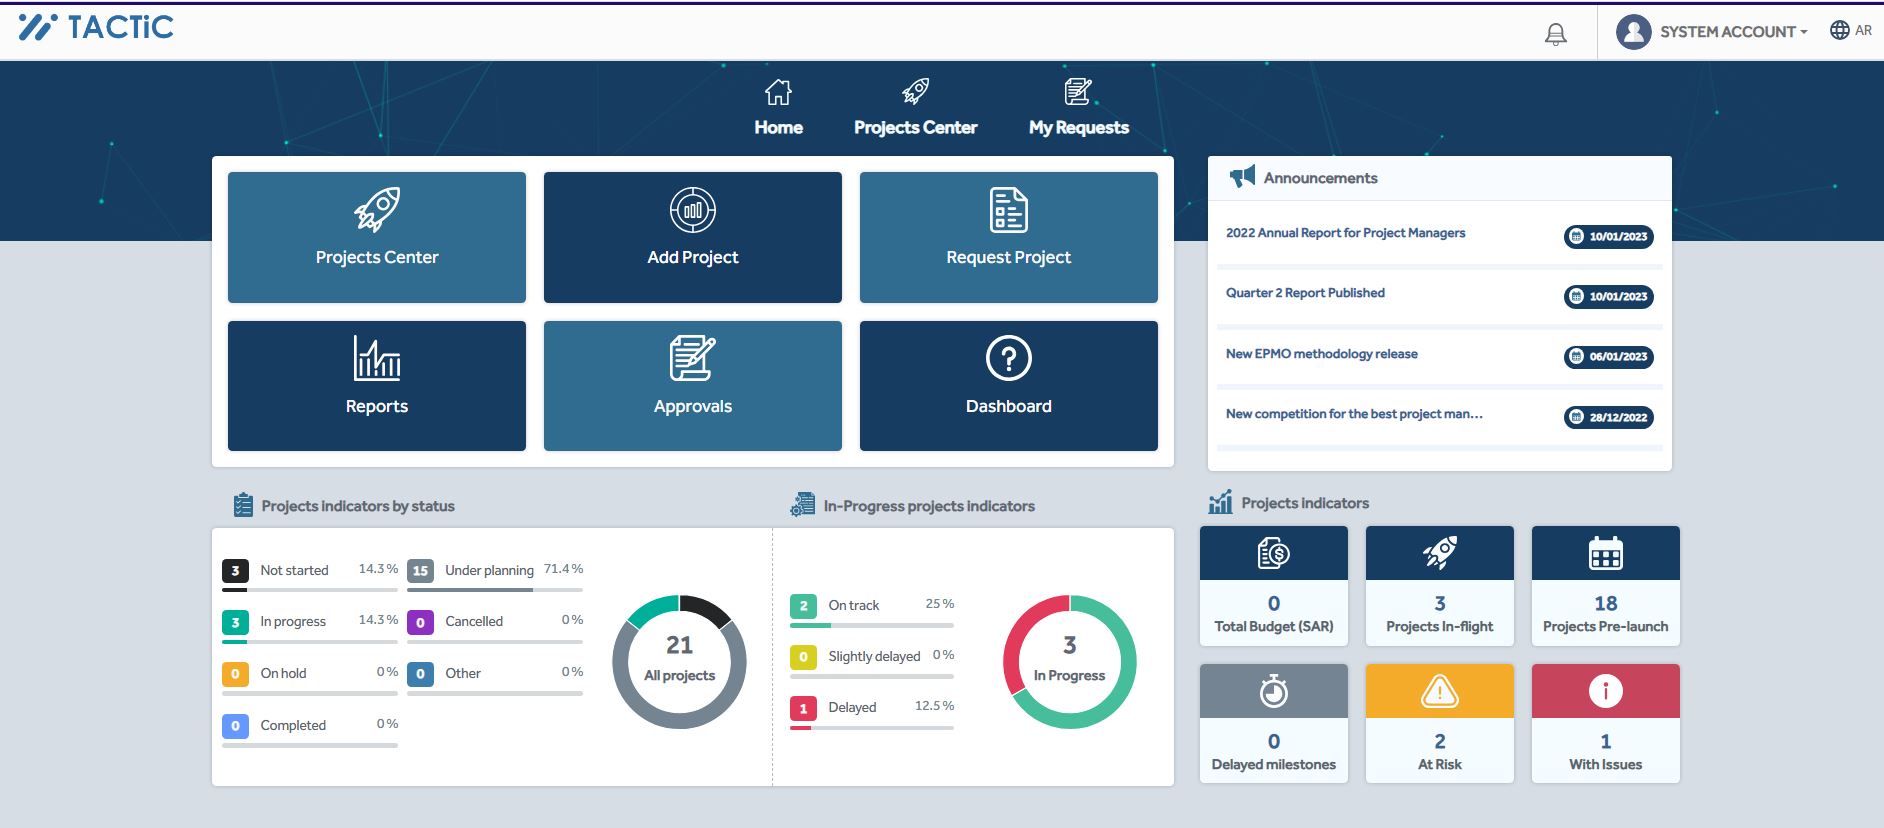Click the '14.3 %' value beside Not started

pyautogui.click(x=378, y=569)
